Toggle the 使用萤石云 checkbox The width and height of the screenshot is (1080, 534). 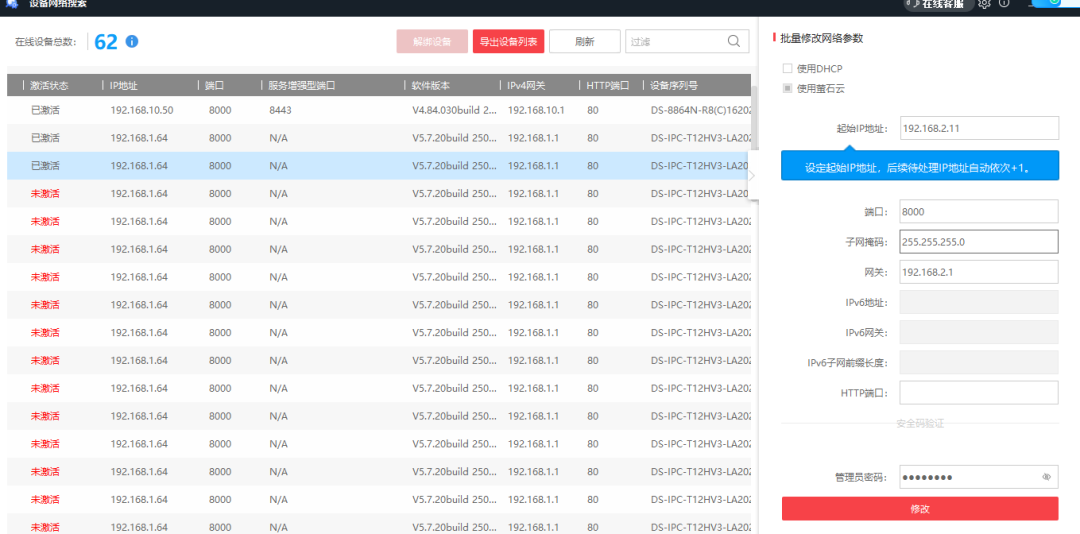pyautogui.click(x=788, y=89)
